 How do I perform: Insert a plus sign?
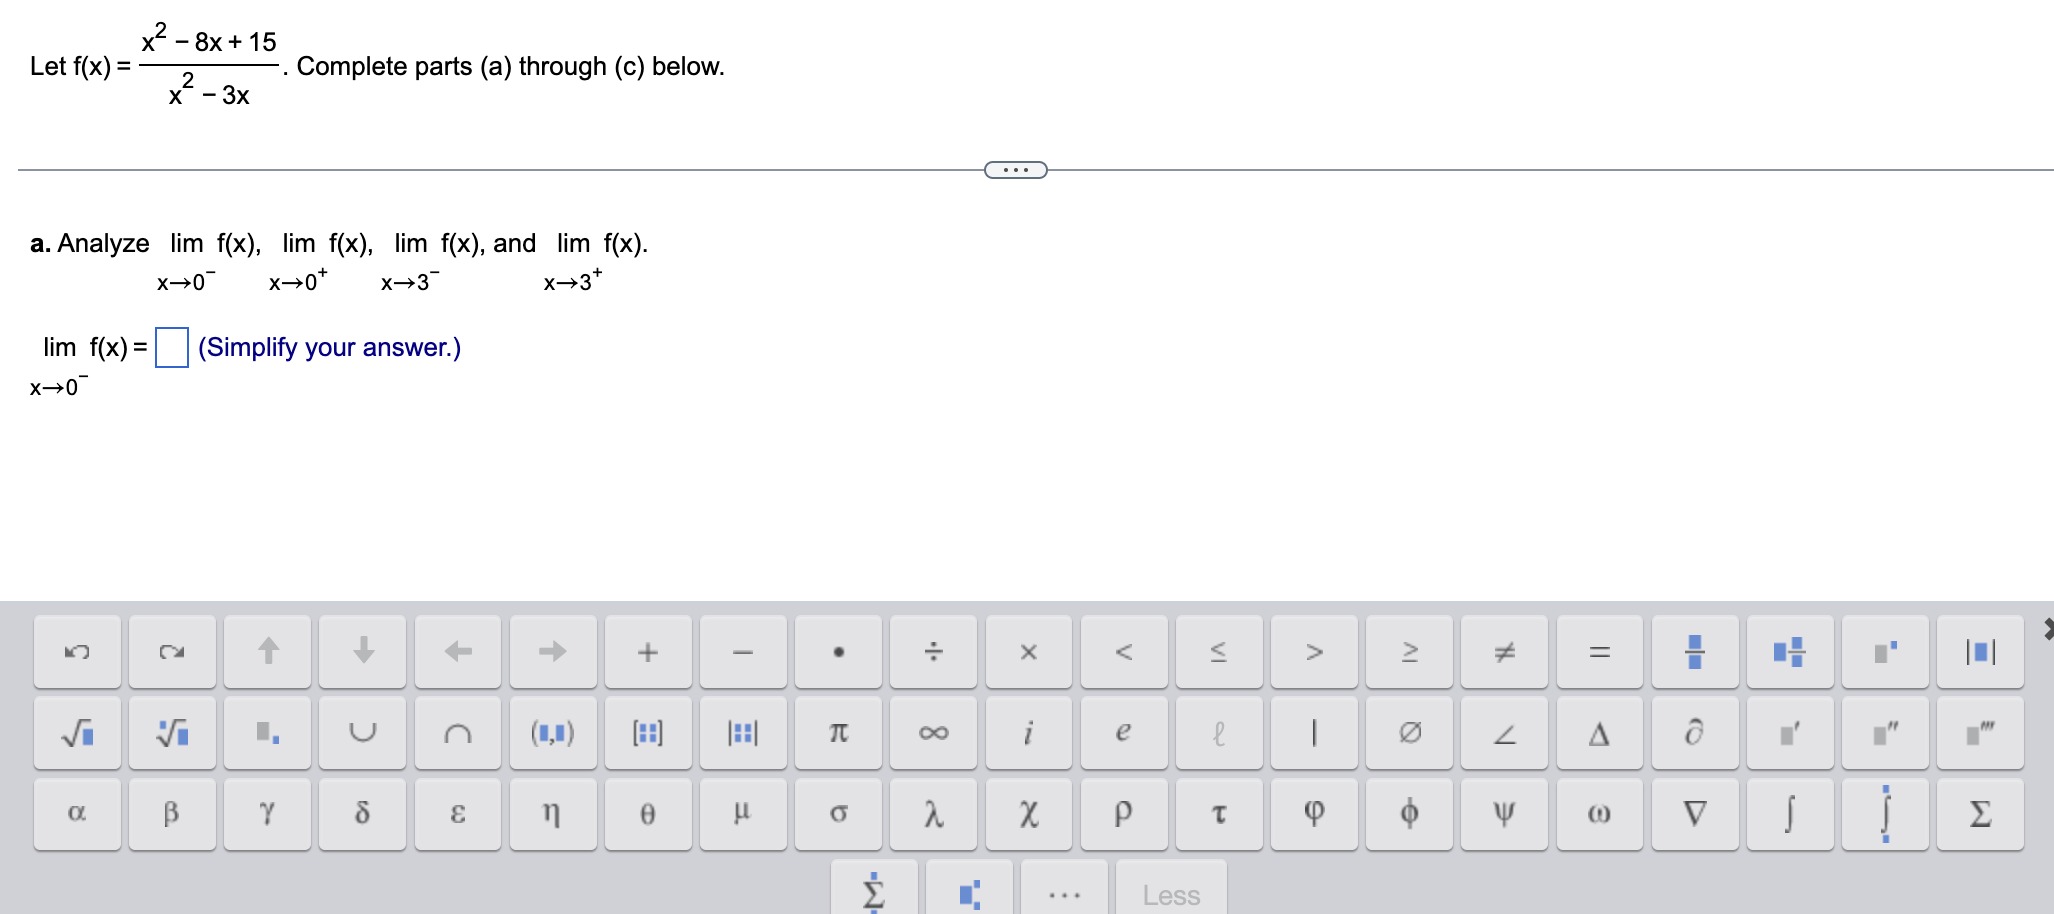pos(648,652)
